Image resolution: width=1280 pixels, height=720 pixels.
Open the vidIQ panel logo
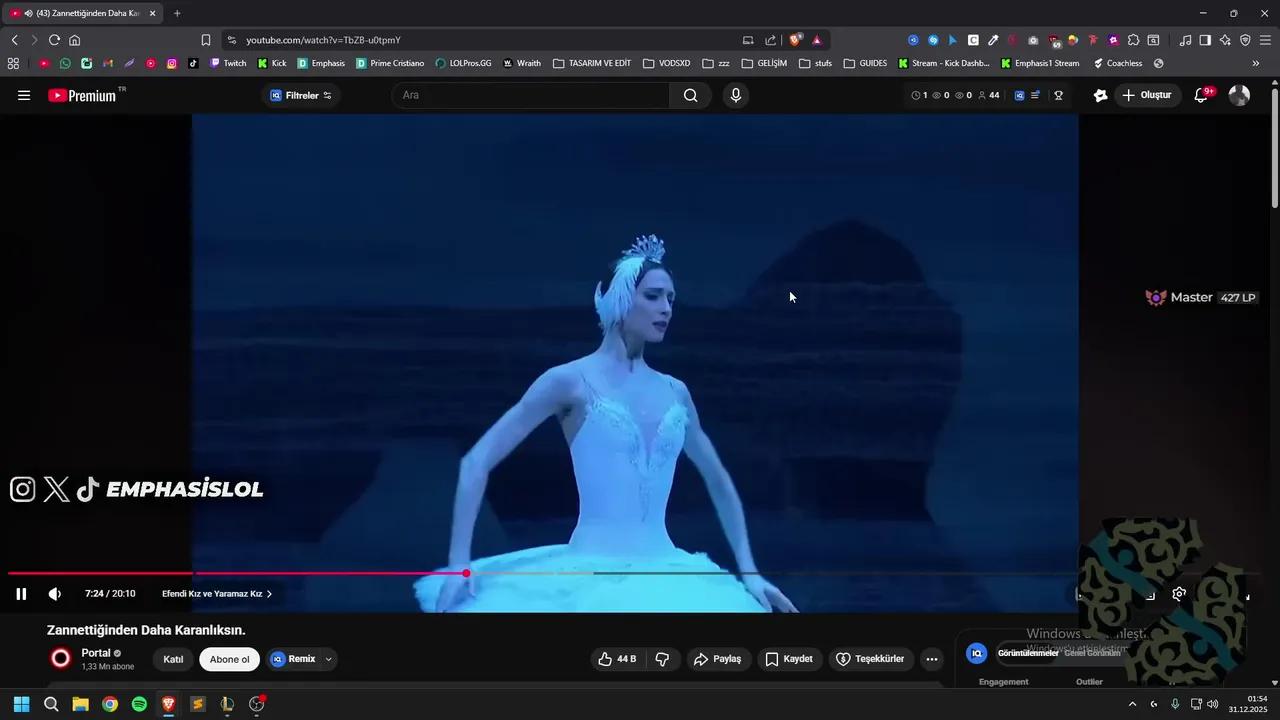tap(977, 653)
